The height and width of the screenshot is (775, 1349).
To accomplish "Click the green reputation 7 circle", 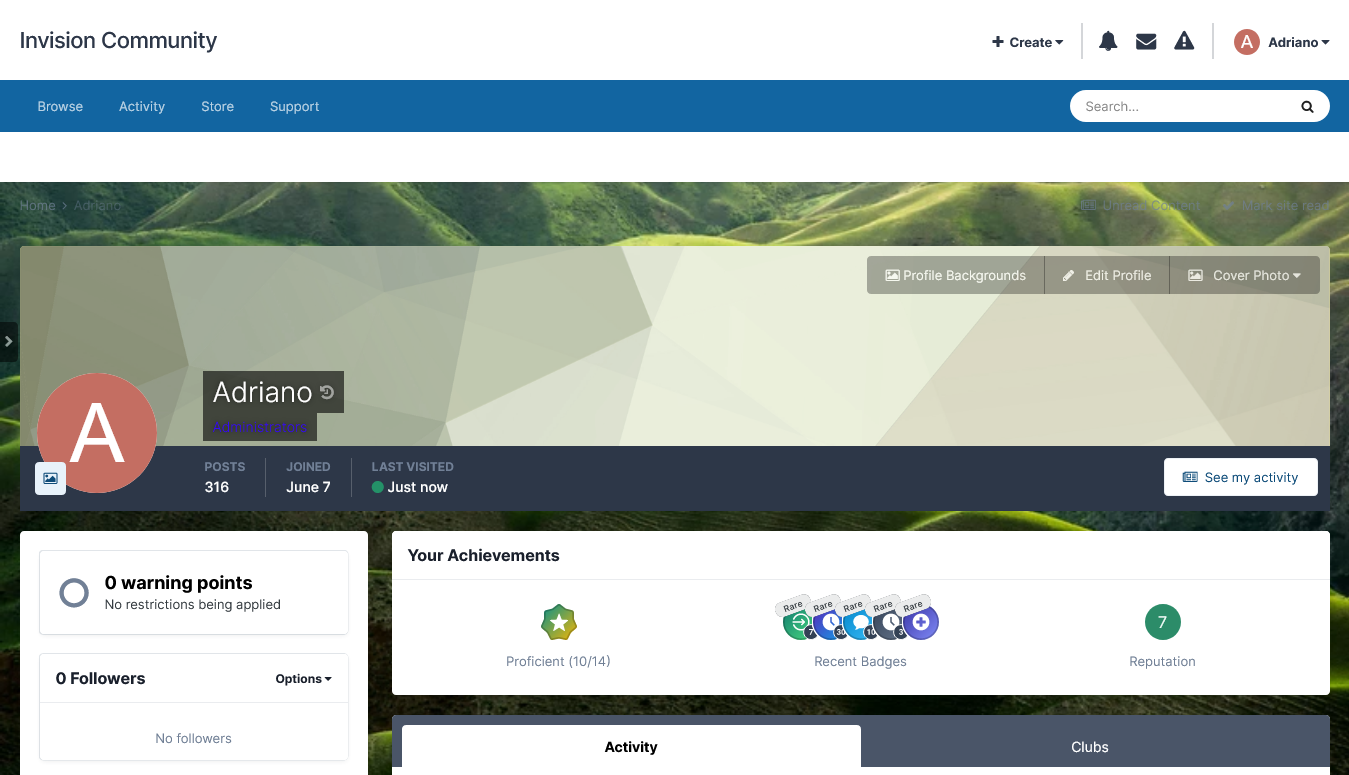I will 1162,622.
